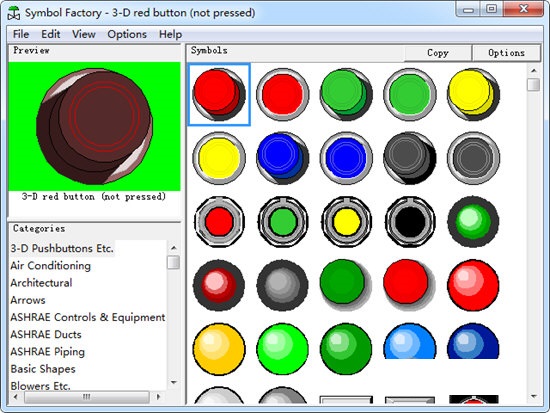Screen dimensions: 550x413
Task: Choose the ASHRAE Ducts category
Action: click(46, 334)
